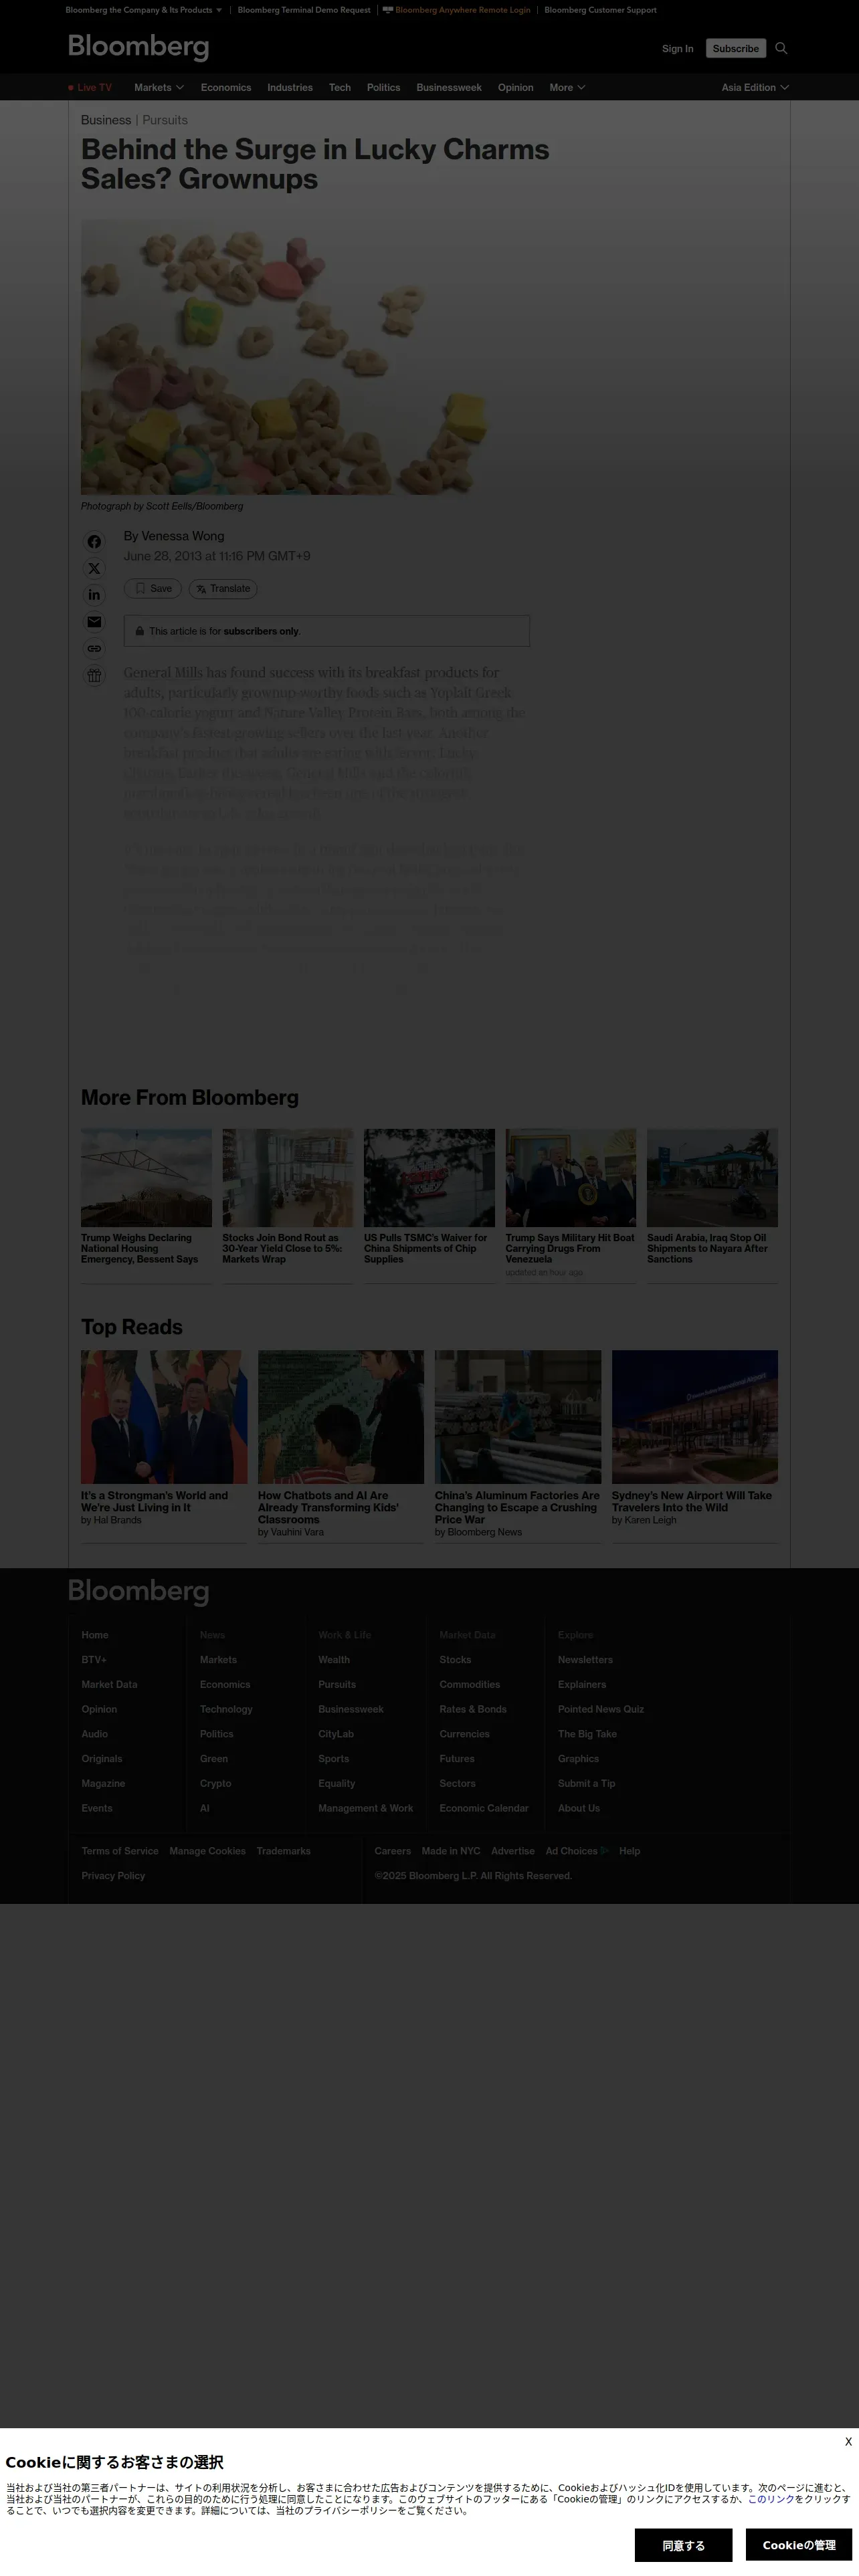Open Politics section in navigation bar

(x=383, y=88)
